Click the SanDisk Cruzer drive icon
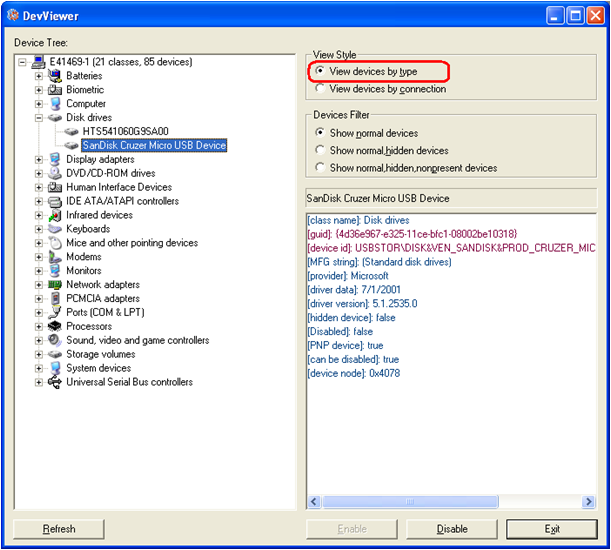The width and height of the screenshot is (611, 550). tap(71, 145)
